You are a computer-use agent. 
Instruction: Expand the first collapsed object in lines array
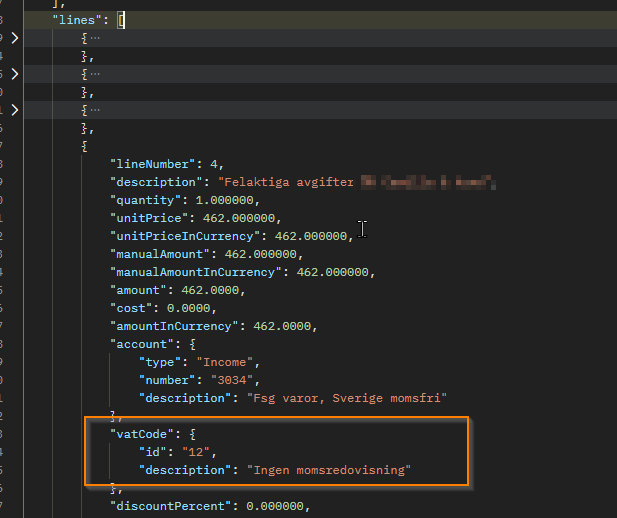[x=15, y=38]
